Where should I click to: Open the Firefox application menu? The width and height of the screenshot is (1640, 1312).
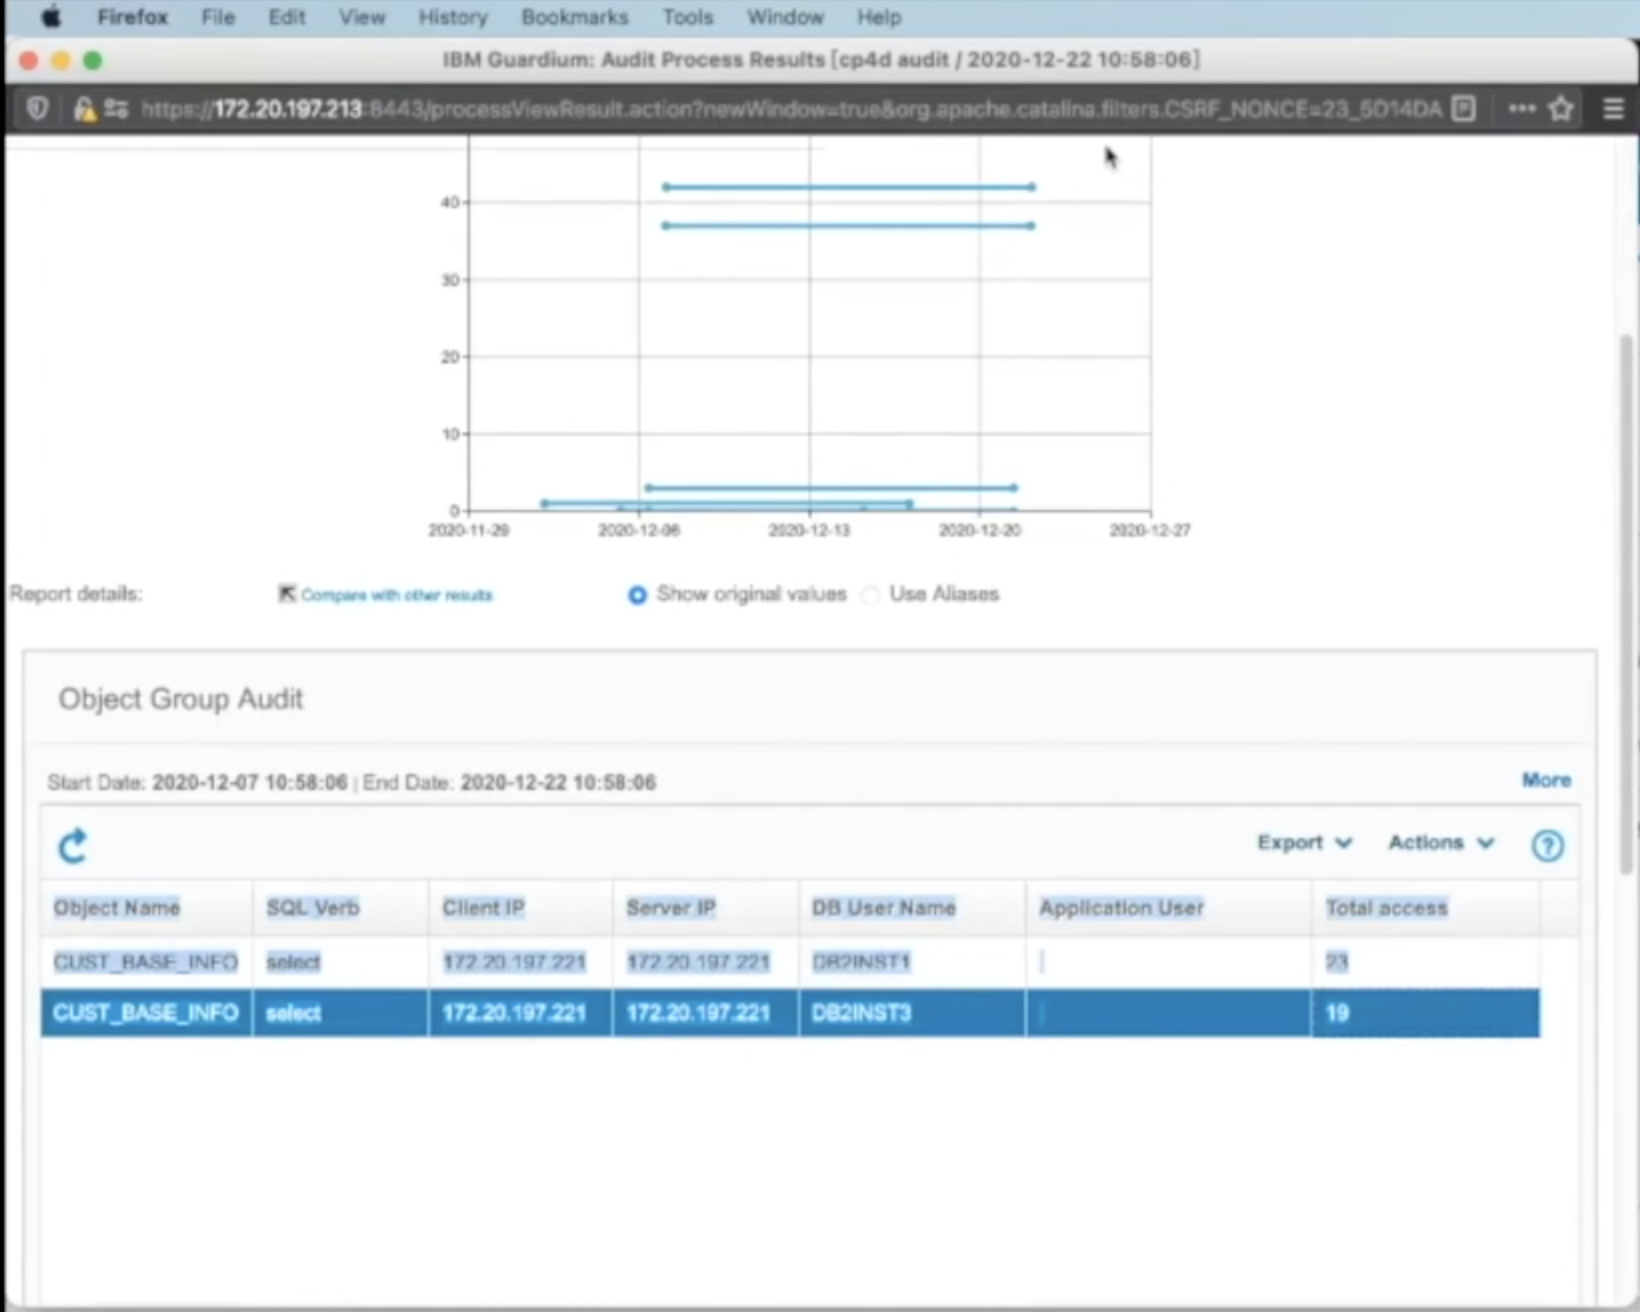(132, 17)
